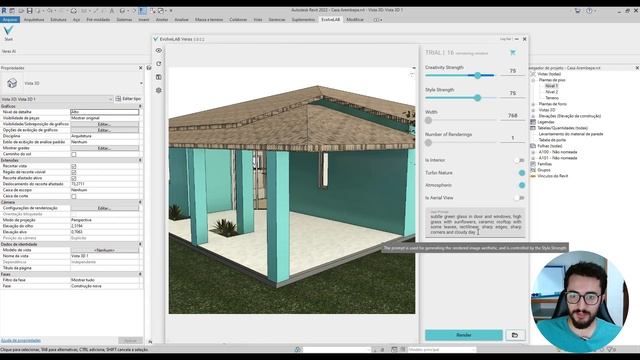
Task: Collapse the Dados de identidade section
Action: coord(140,244)
